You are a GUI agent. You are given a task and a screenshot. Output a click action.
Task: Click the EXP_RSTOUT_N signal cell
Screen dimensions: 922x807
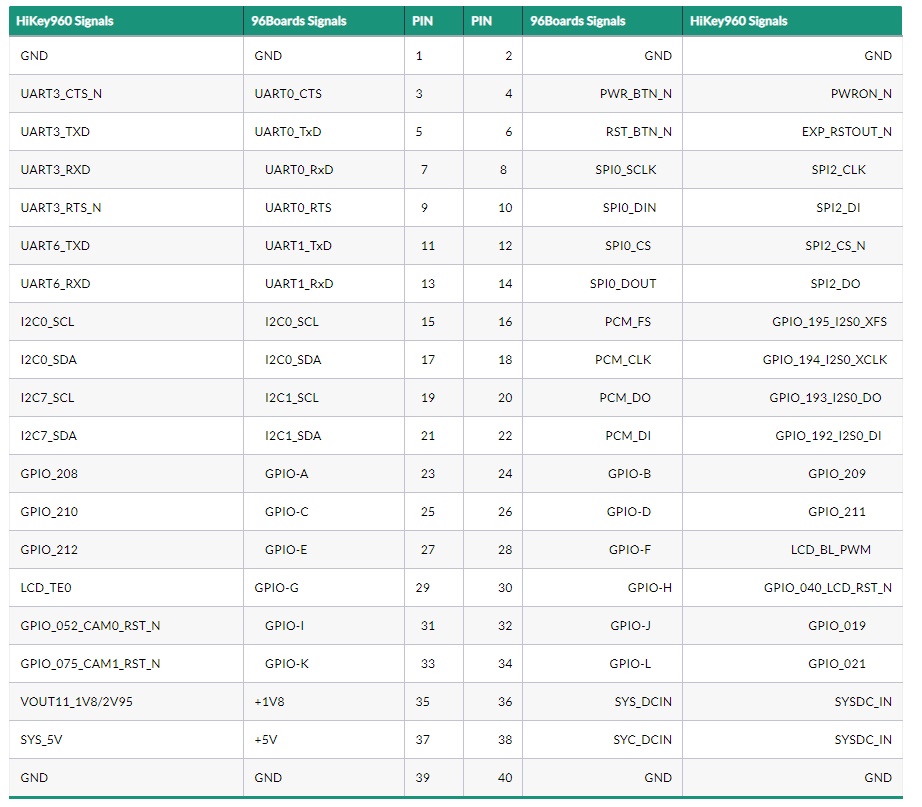(792, 132)
